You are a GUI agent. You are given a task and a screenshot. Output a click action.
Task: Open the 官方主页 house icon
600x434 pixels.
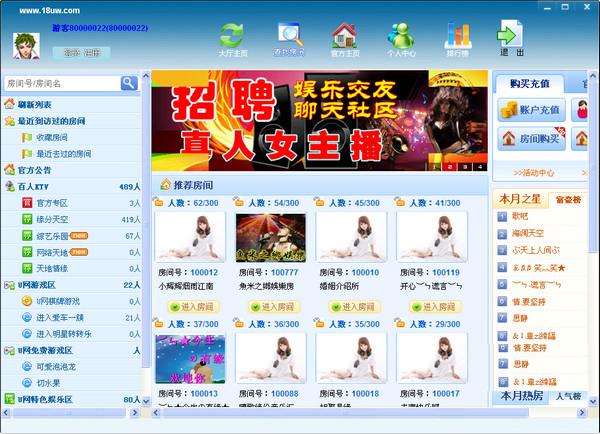coord(344,35)
